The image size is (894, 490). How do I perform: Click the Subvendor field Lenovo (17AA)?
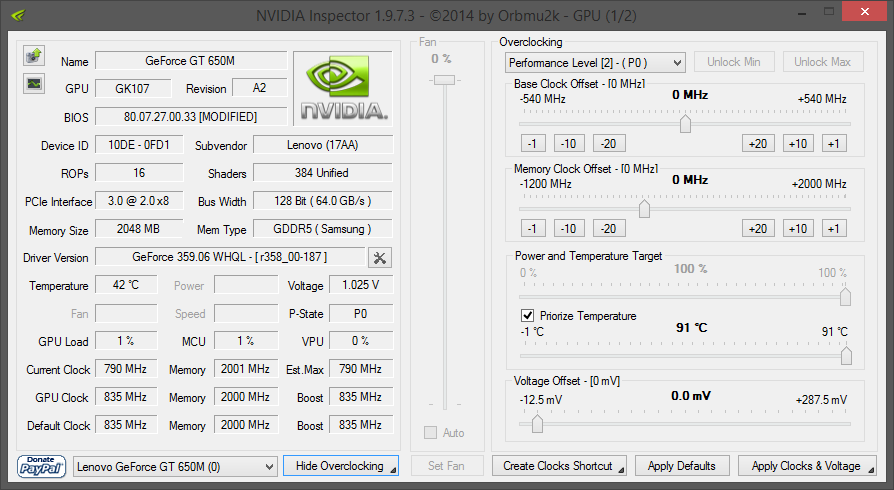tap(323, 144)
